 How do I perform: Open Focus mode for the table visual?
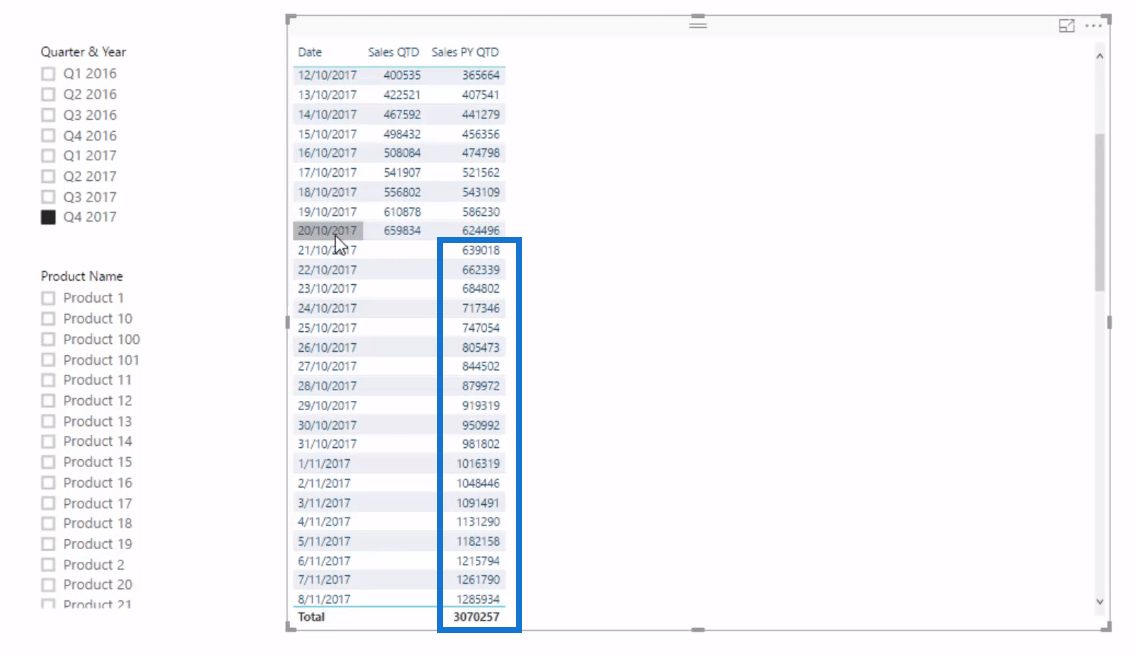[1066, 26]
